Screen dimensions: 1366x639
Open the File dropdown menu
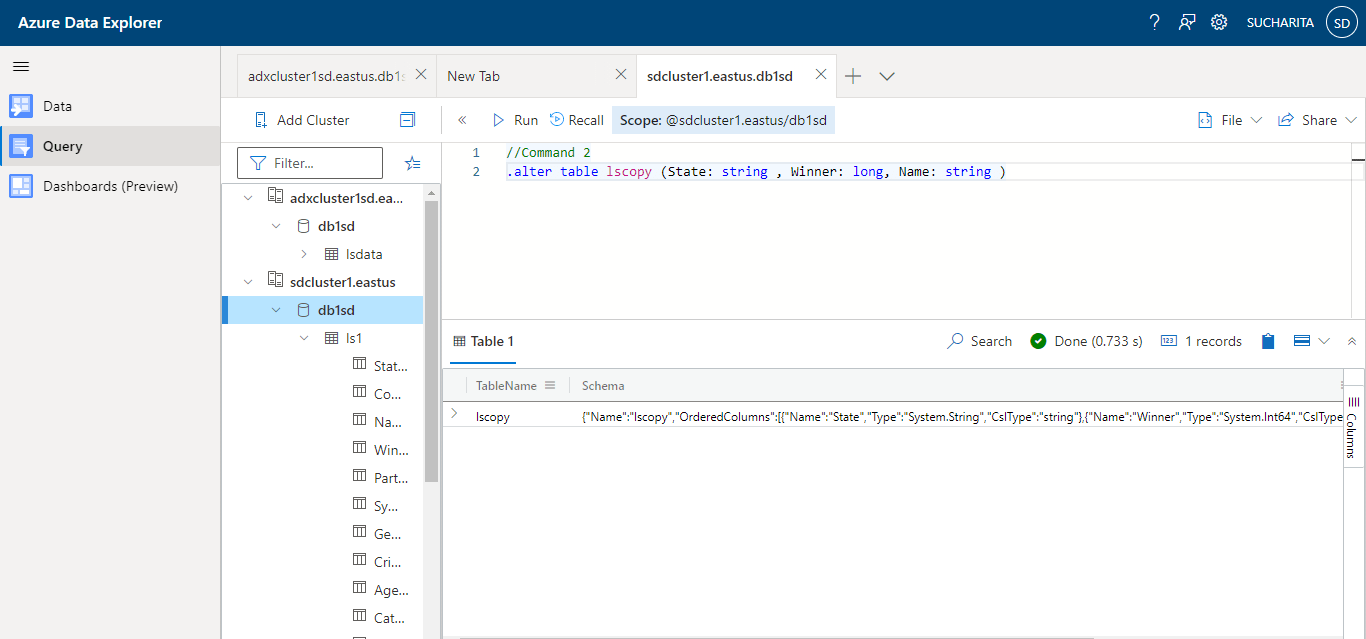1231,120
